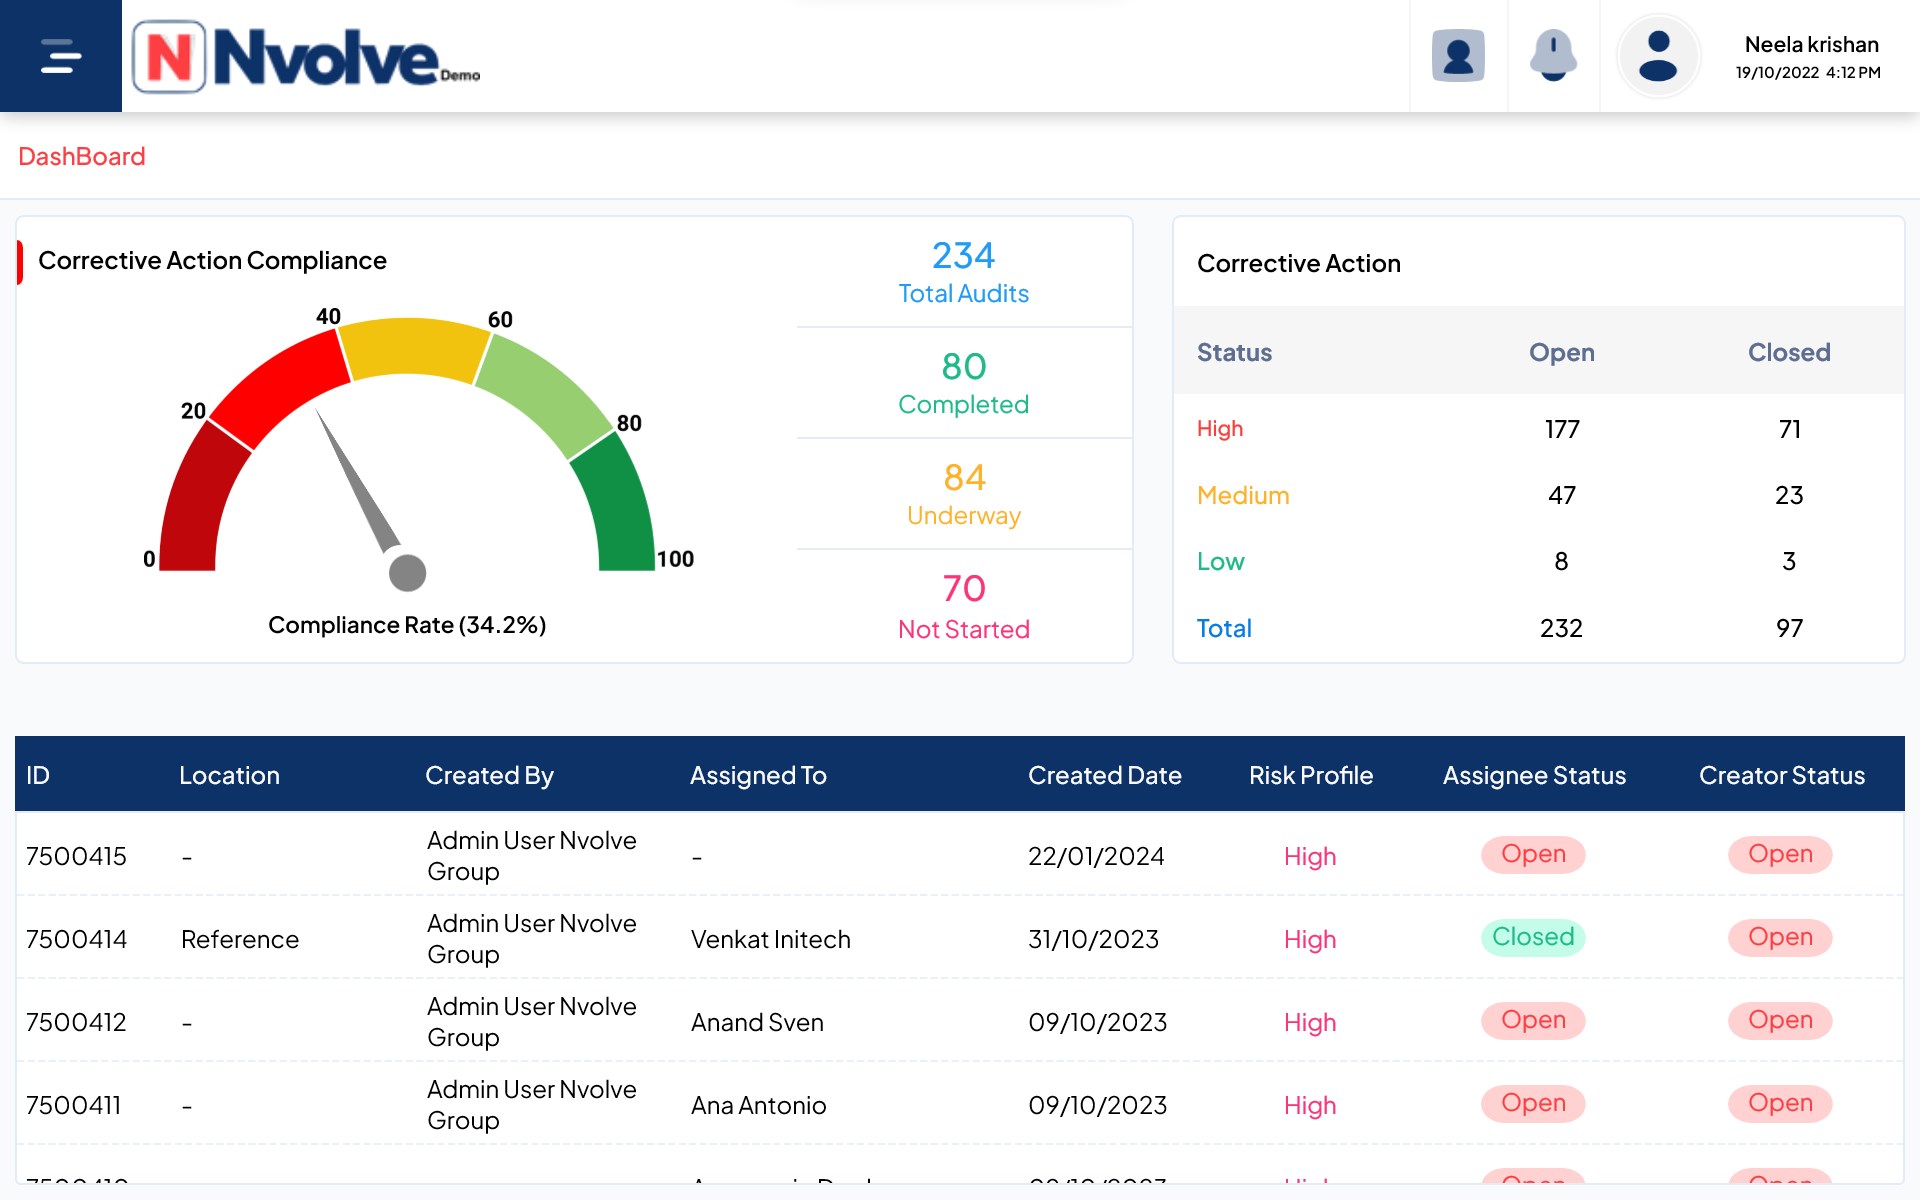
Task: Open the contact card icon
Action: coord(1458,56)
